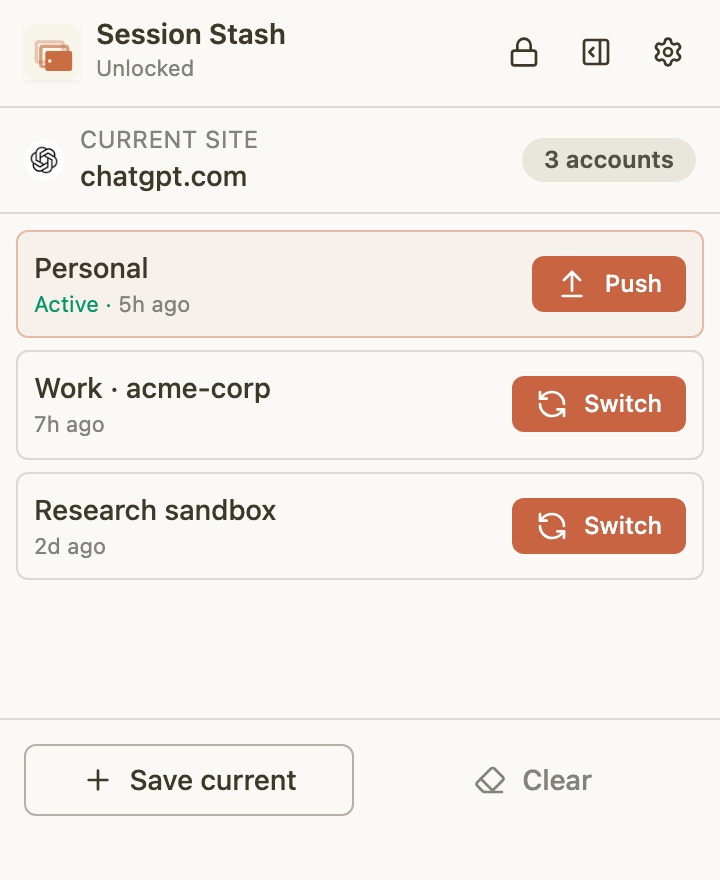Click the eraser icon beside Clear

coord(490,780)
